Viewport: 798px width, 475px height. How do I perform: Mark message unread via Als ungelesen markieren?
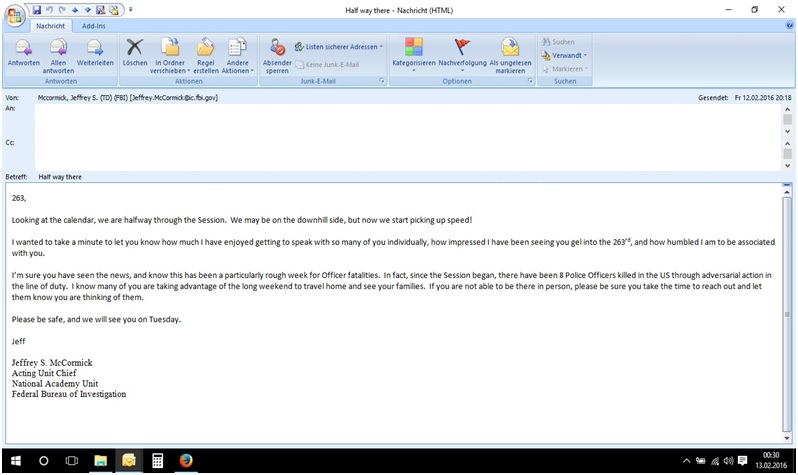[x=510, y=56]
